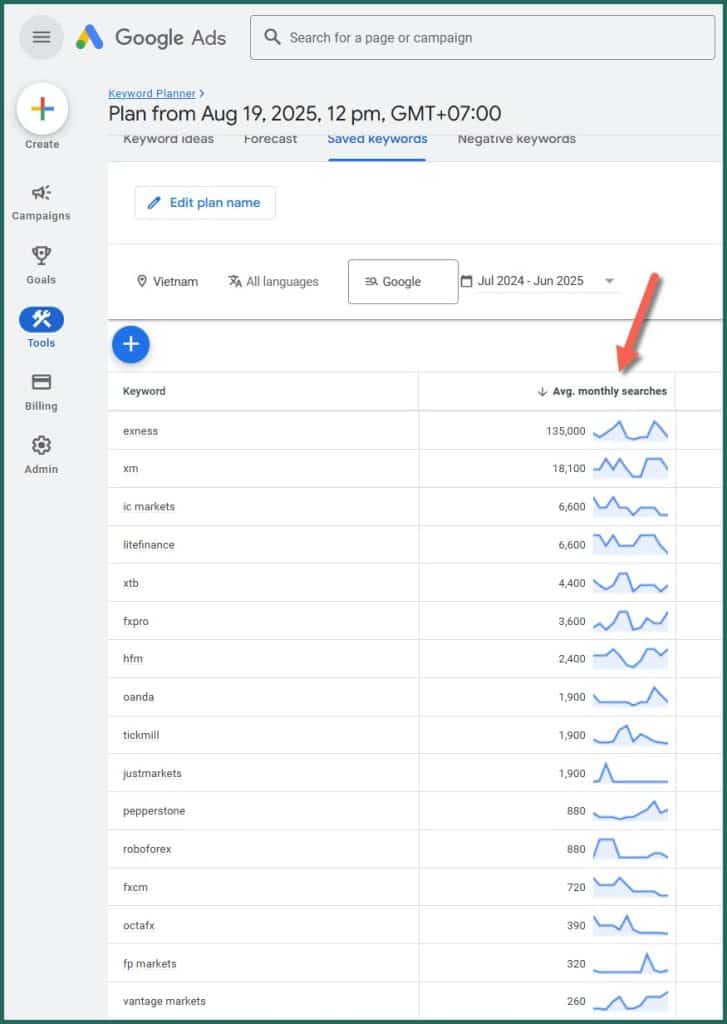The width and height of the screenshot is (727, 1024).
Task: Click the oanda trend sparkline
Action: [630, 696]
